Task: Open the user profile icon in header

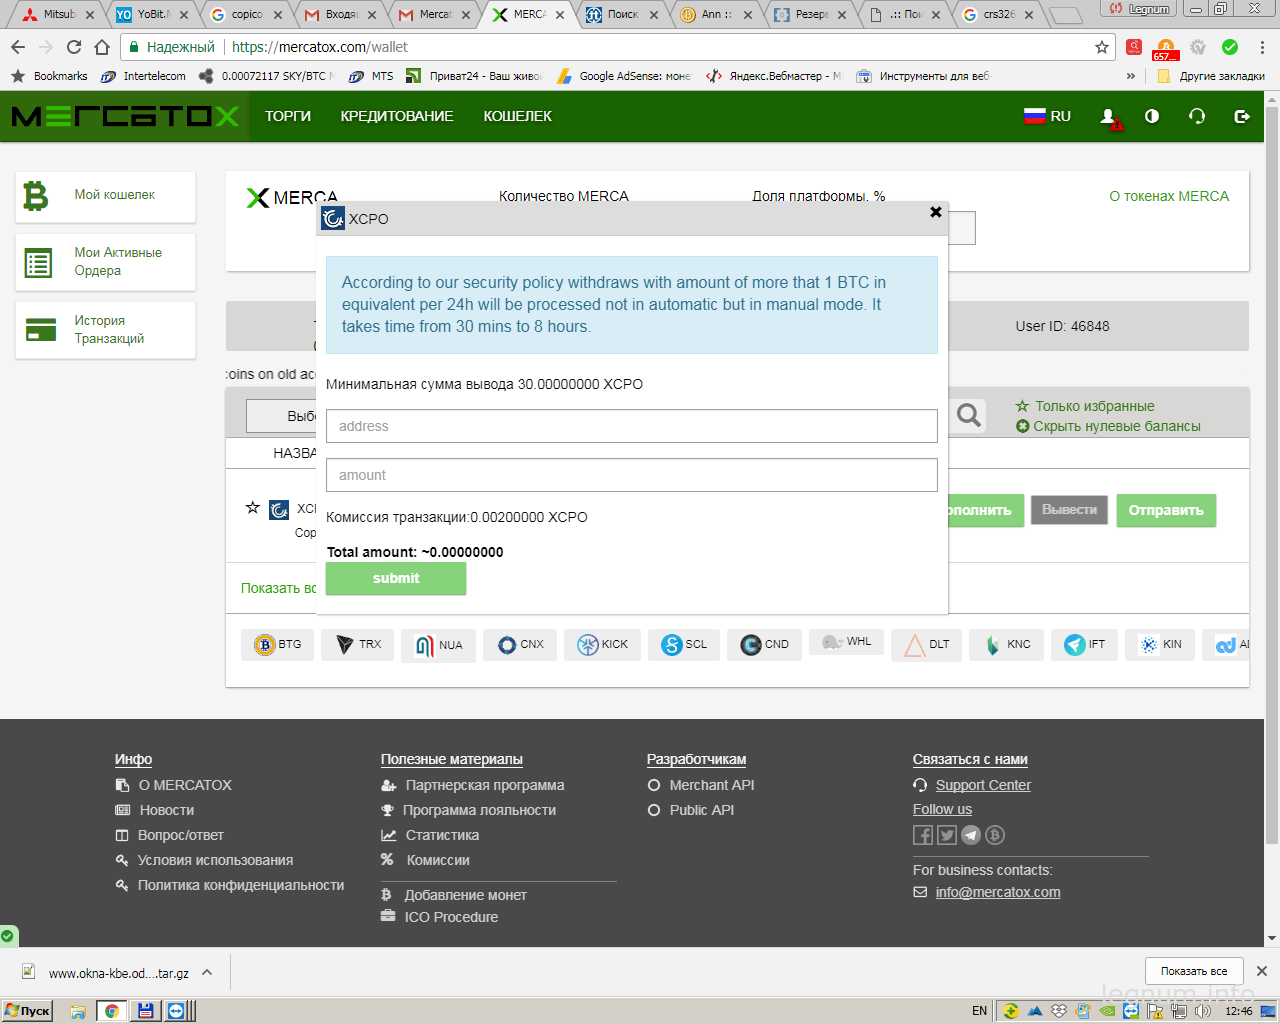Action: pos(1109,117)
